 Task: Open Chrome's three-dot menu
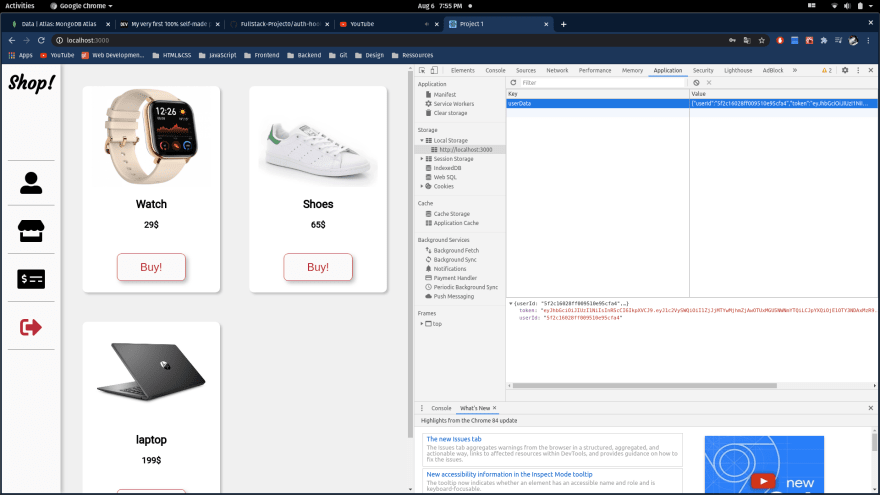[869, 40]
